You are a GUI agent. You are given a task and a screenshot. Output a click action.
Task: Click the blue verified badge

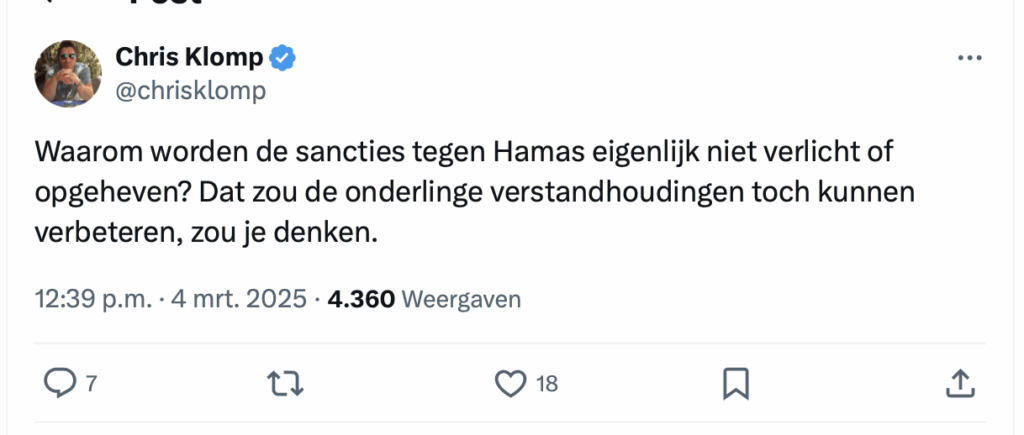click(283, 58)
